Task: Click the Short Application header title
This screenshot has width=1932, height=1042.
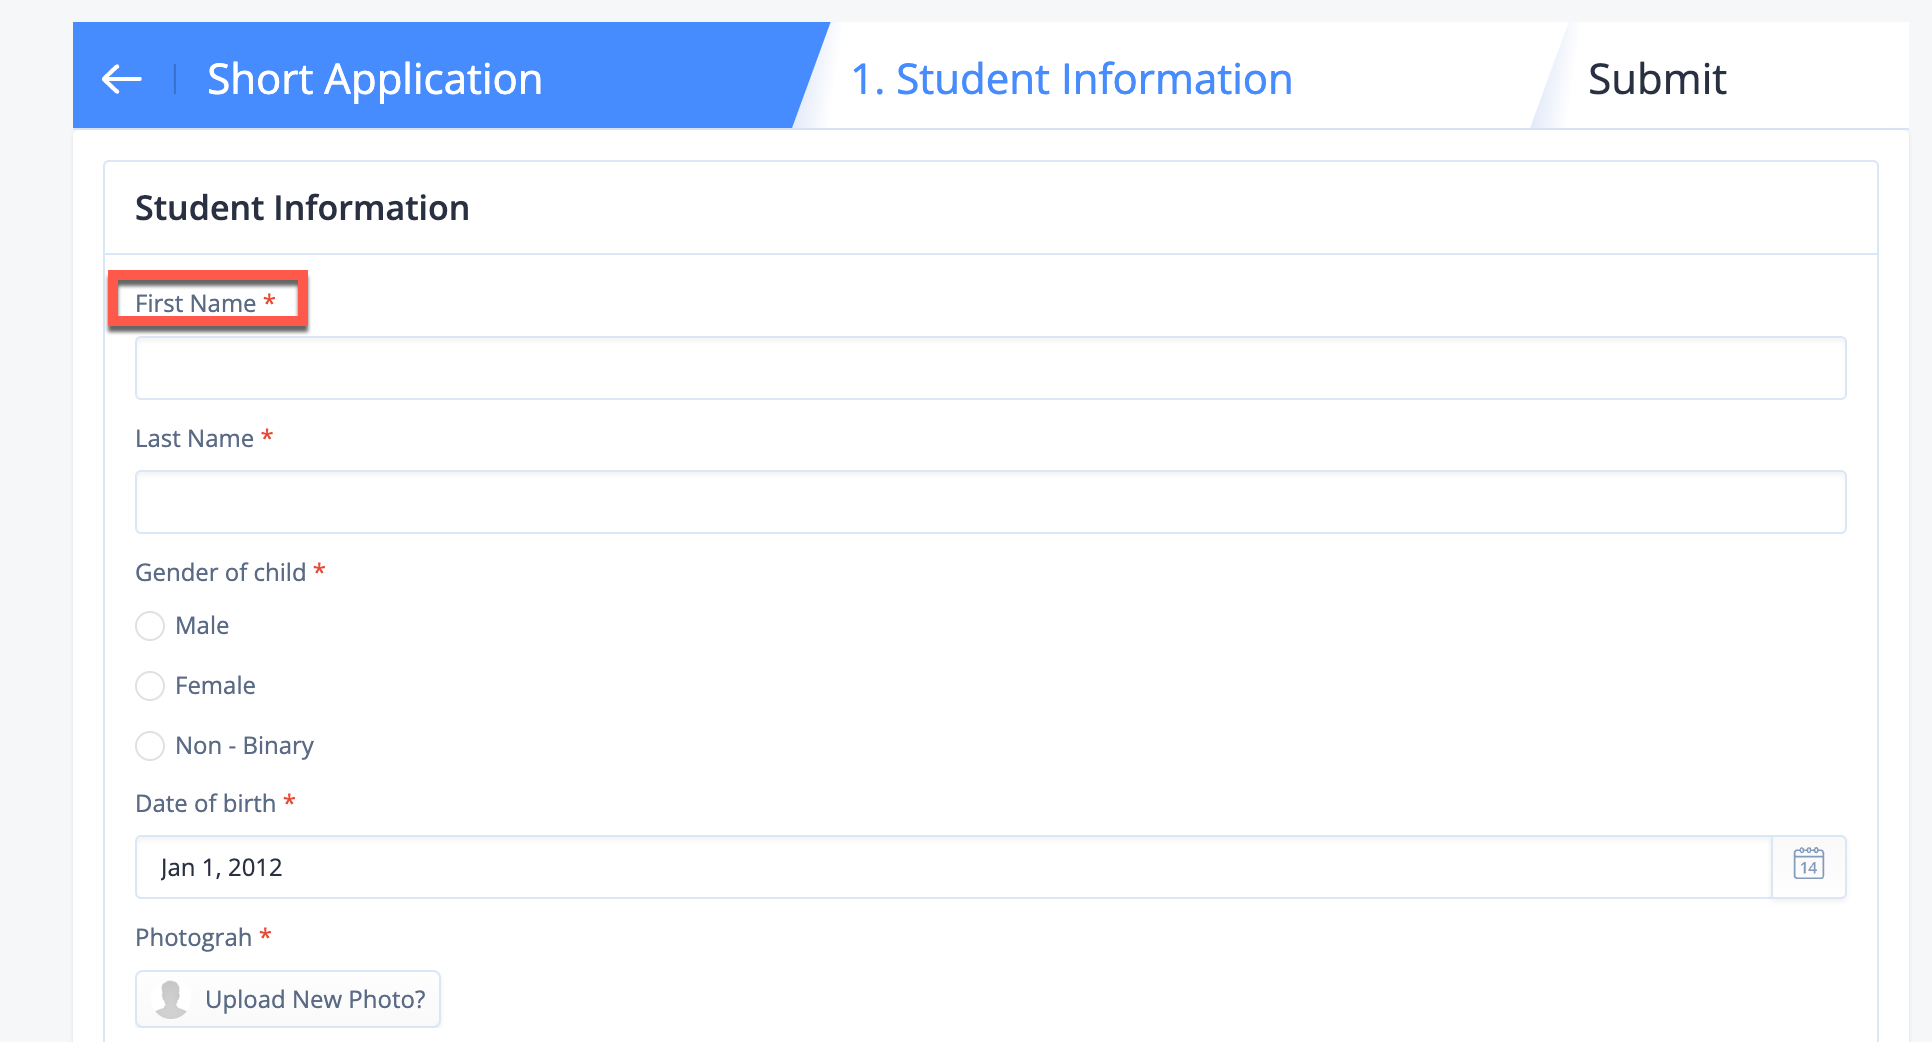Action: pos(374,79)
